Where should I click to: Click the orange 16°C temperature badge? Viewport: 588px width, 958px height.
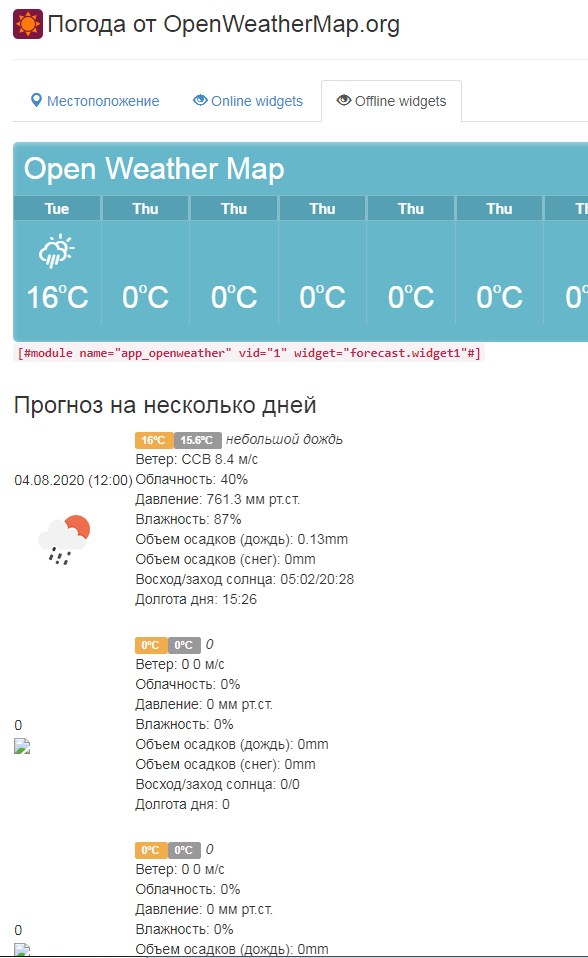pos(153,440)
